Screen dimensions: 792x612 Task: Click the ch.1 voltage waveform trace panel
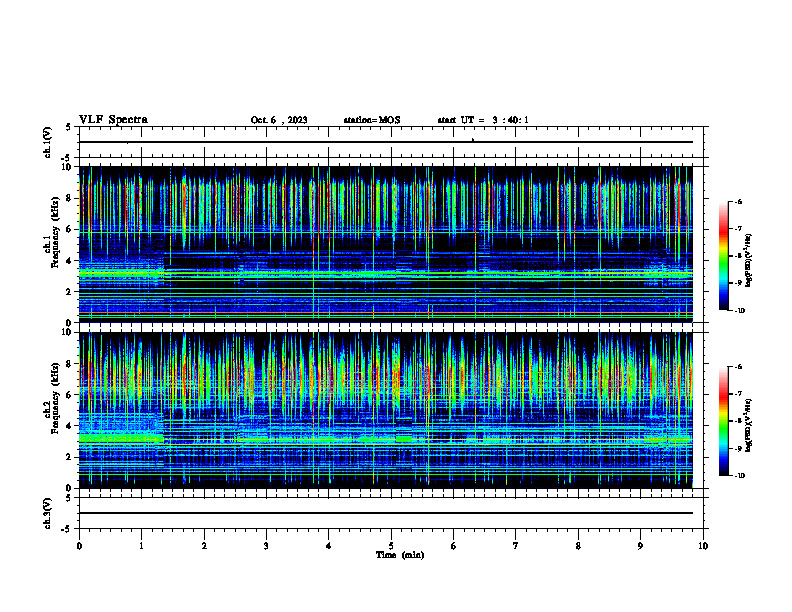click(391, 142)
